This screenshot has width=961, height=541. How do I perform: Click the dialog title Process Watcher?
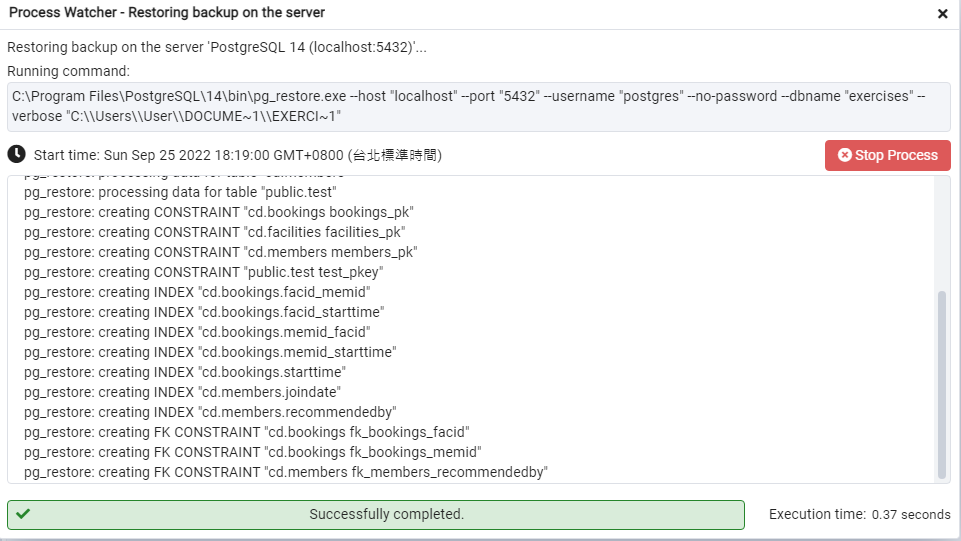click(167, 13)
